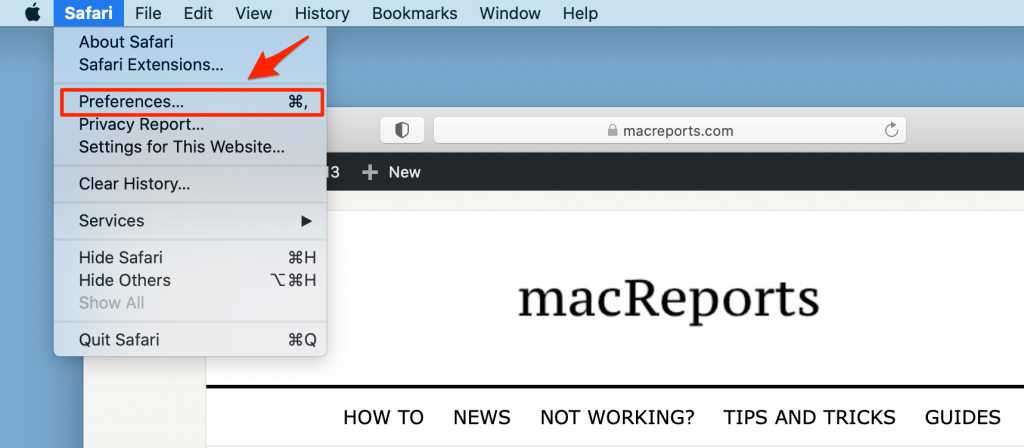Click the lock icon in address bar
Viewport: 1024px width, 448px height.
[612, 131]
